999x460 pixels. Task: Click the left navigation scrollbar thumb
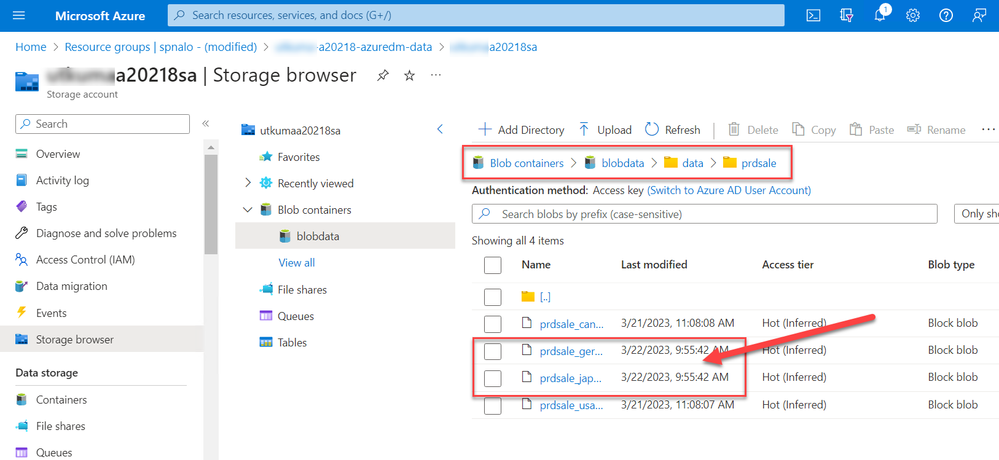(x=211, y=204)
